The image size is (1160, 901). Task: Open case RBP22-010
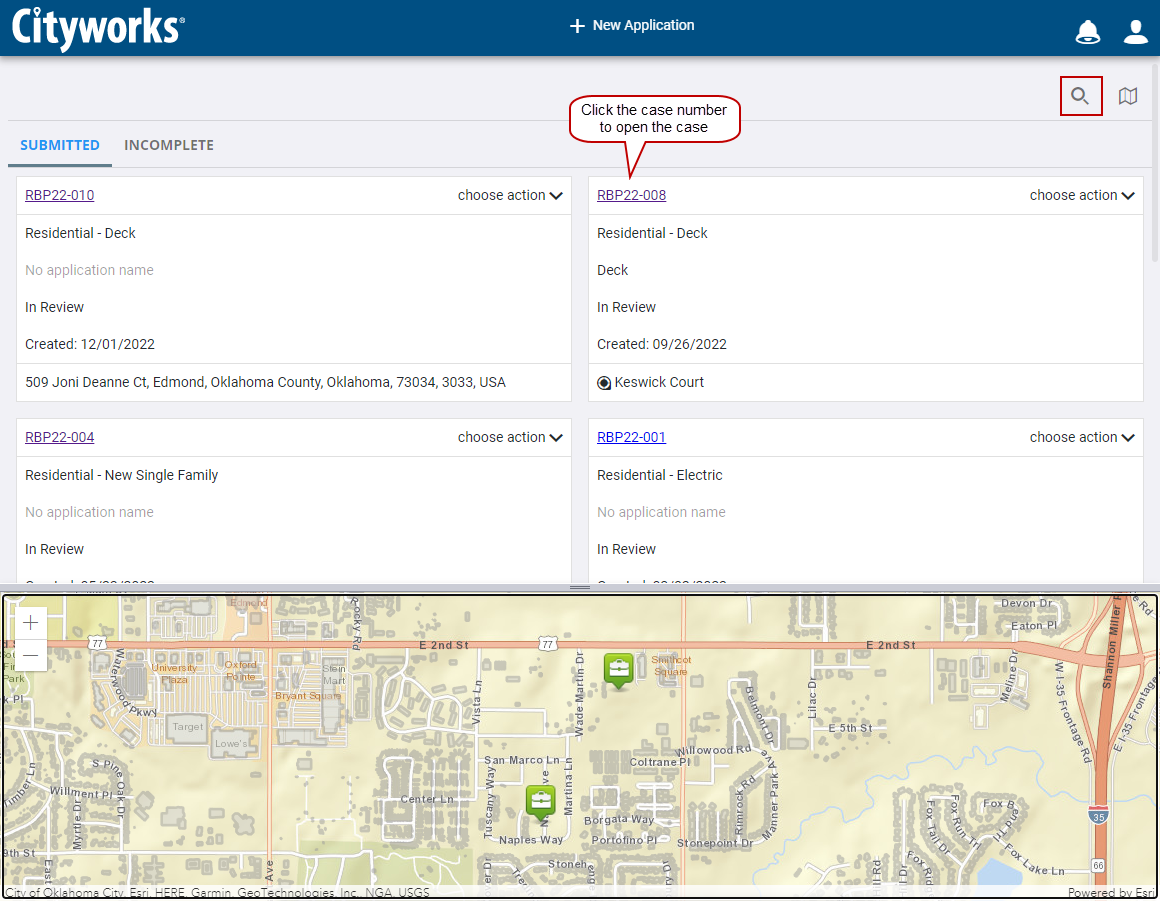(x=60, y=195)
